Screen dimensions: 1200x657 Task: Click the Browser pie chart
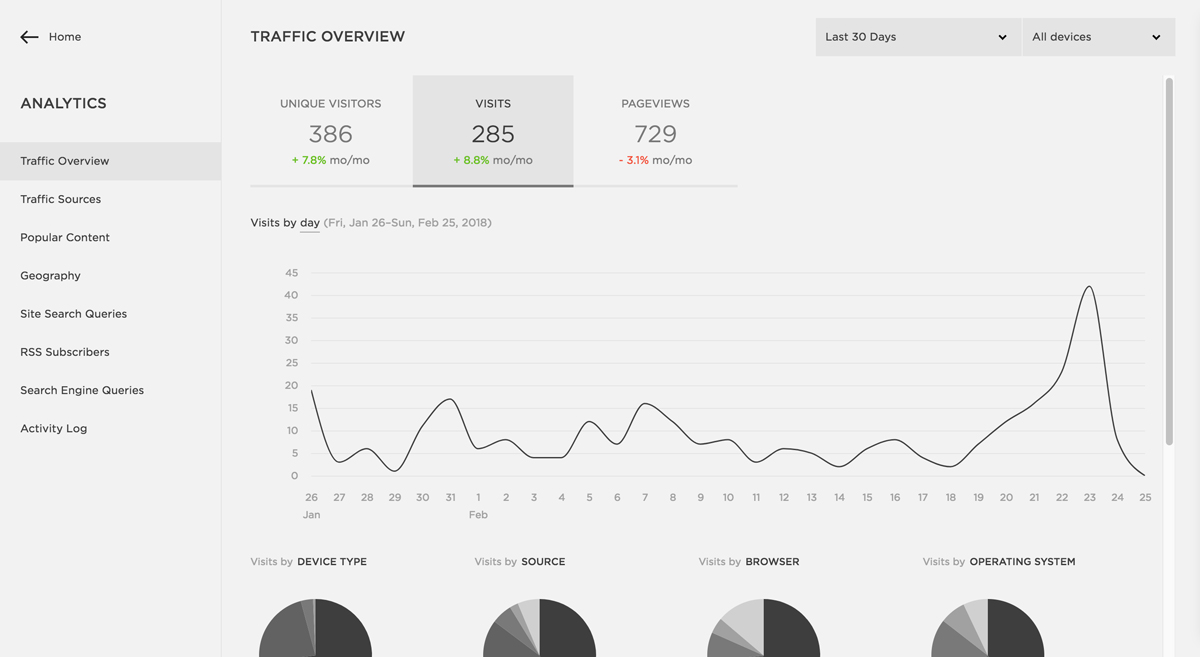coord(763,628)
